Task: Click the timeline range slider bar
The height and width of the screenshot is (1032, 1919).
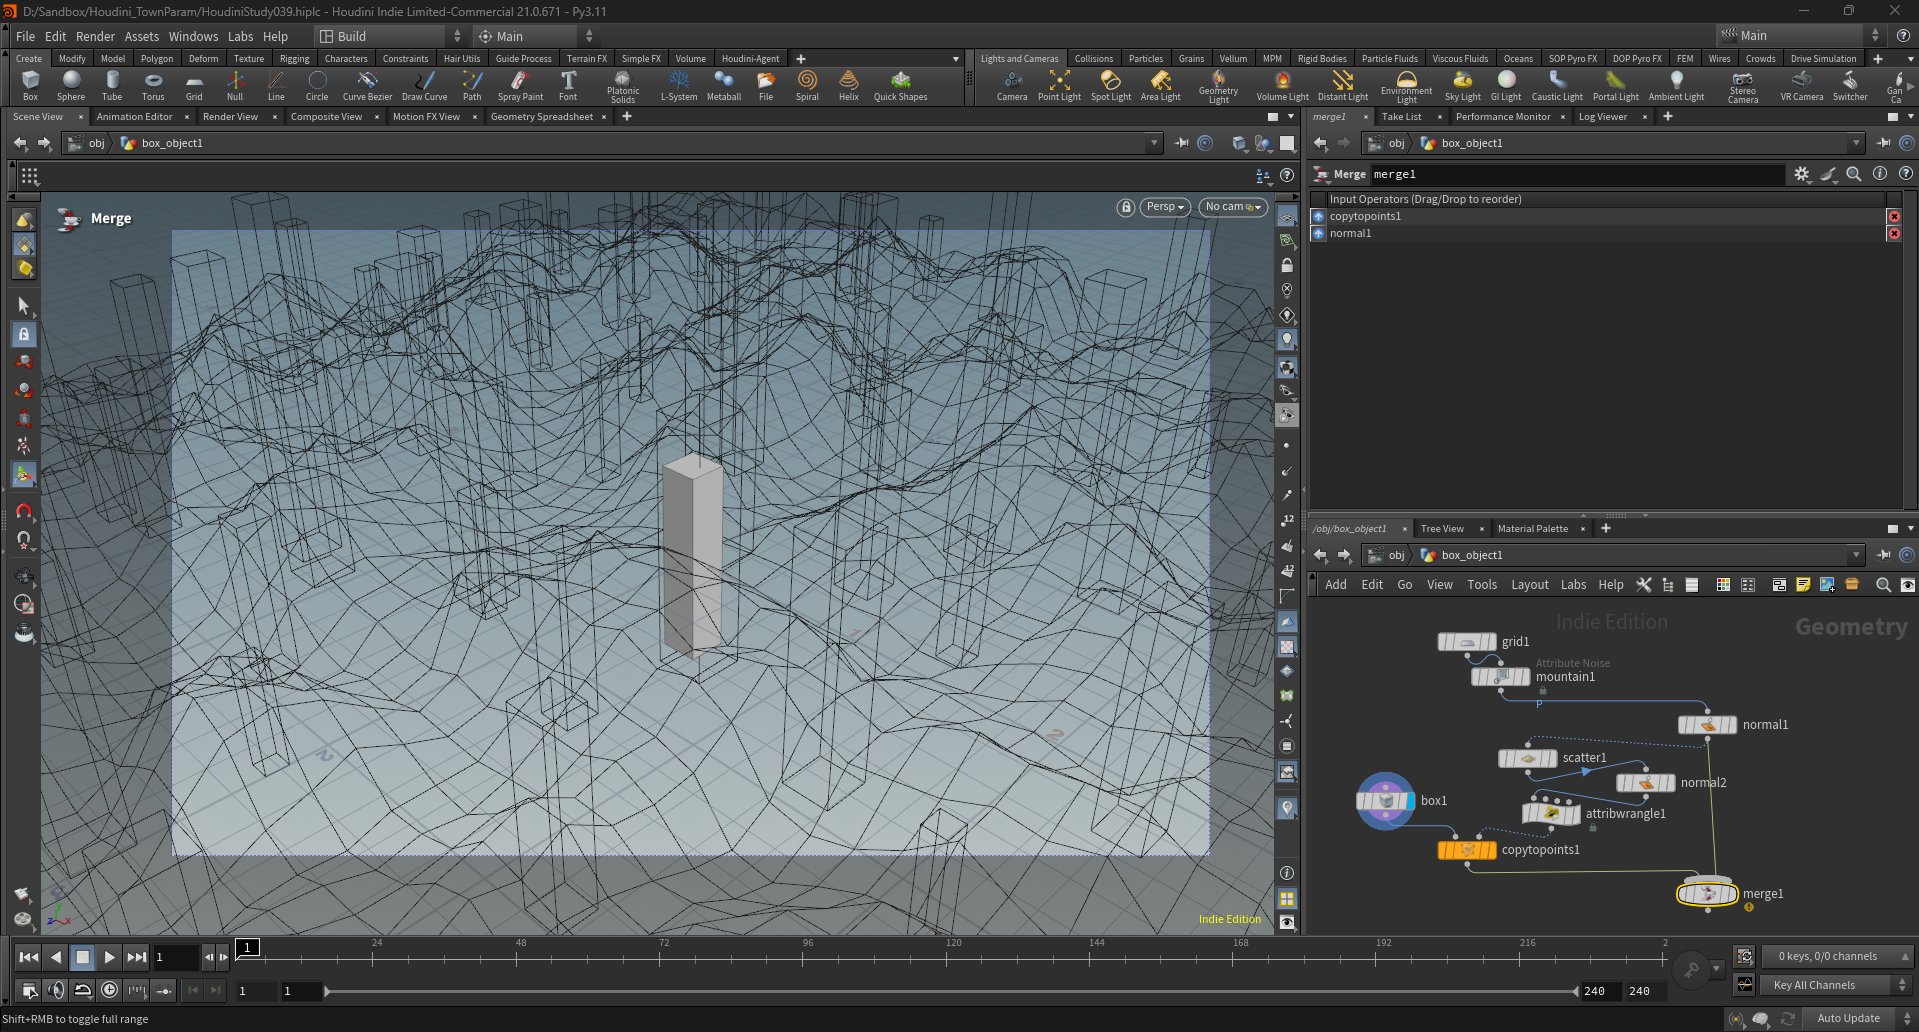Action: [x=950, y=991]
